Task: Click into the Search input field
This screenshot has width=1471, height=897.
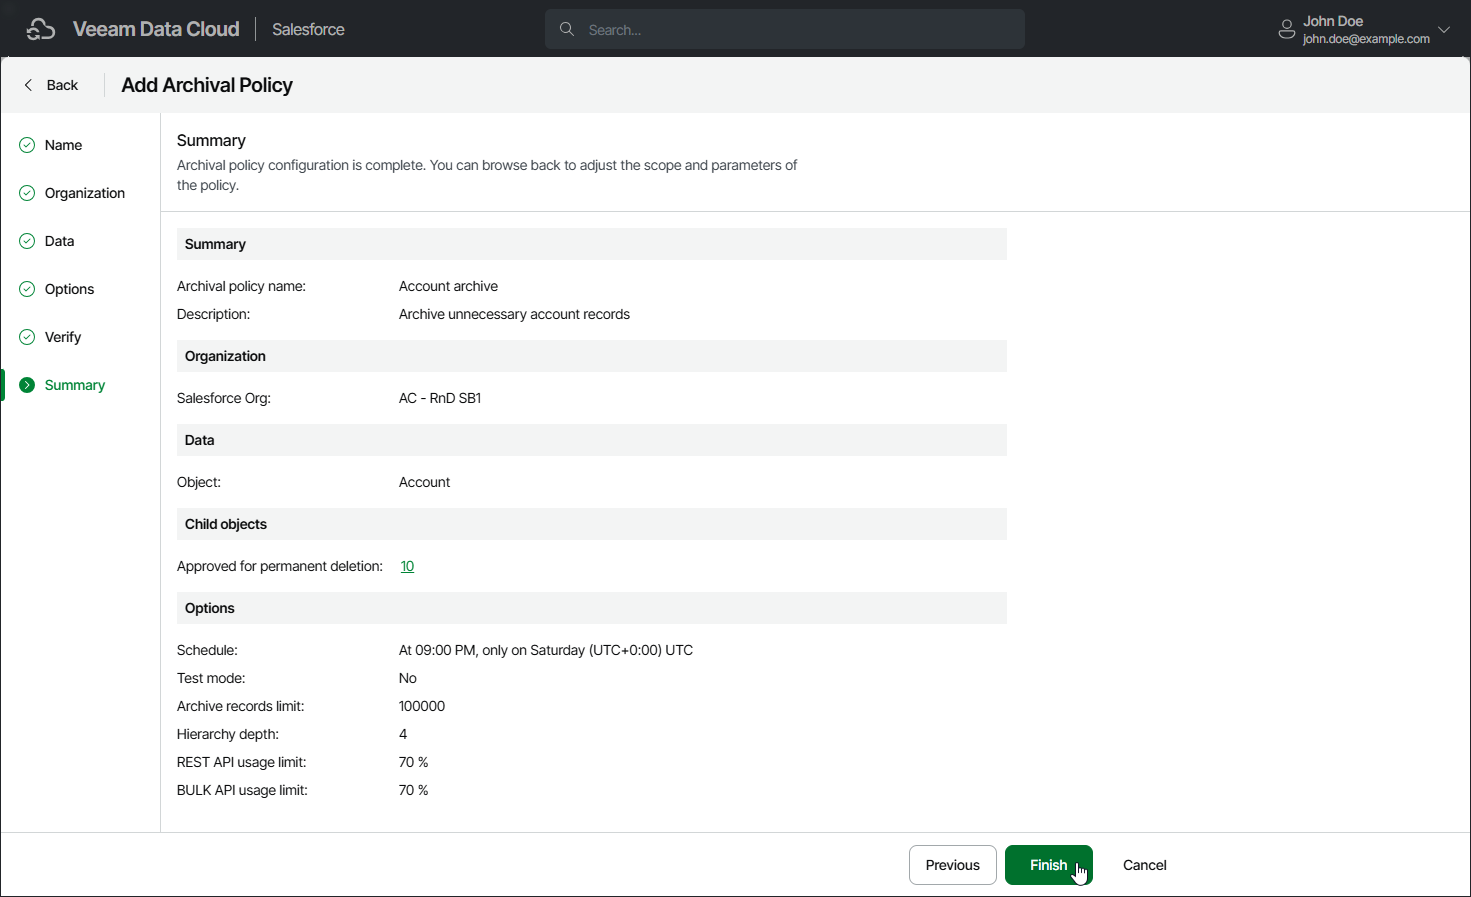Action: (x=784, y=29)
